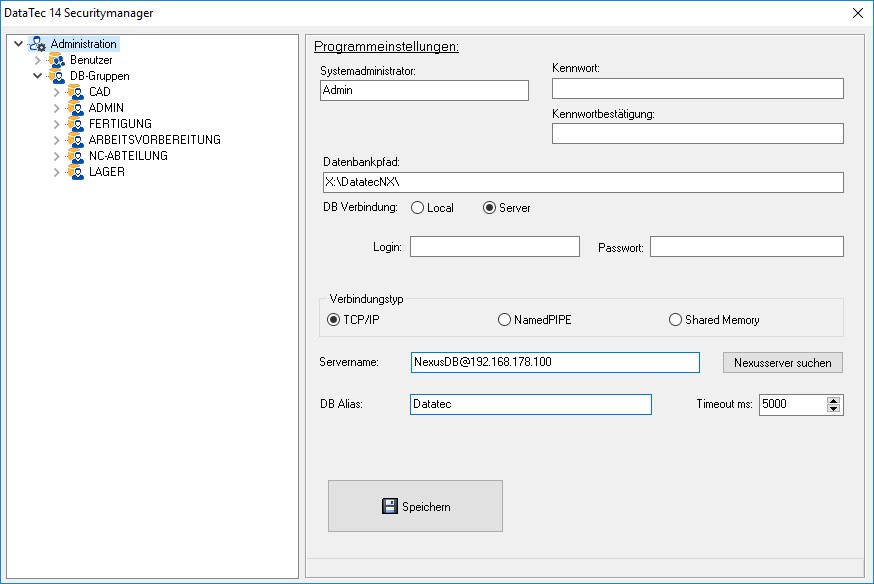
Task: Click the NC-ABTEILUNG group icon
Action: [76, 156]
